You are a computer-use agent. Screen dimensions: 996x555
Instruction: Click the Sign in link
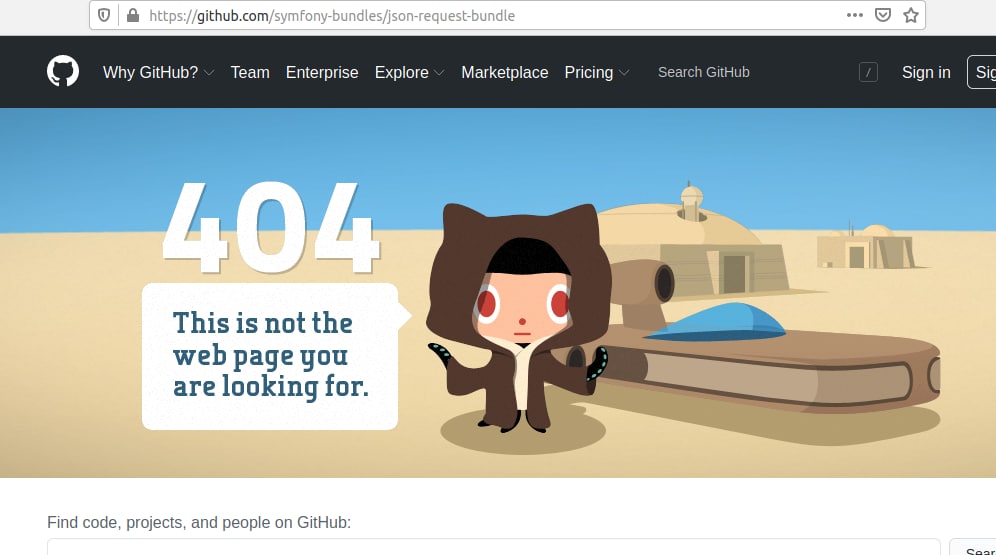(x=926, y=72)
